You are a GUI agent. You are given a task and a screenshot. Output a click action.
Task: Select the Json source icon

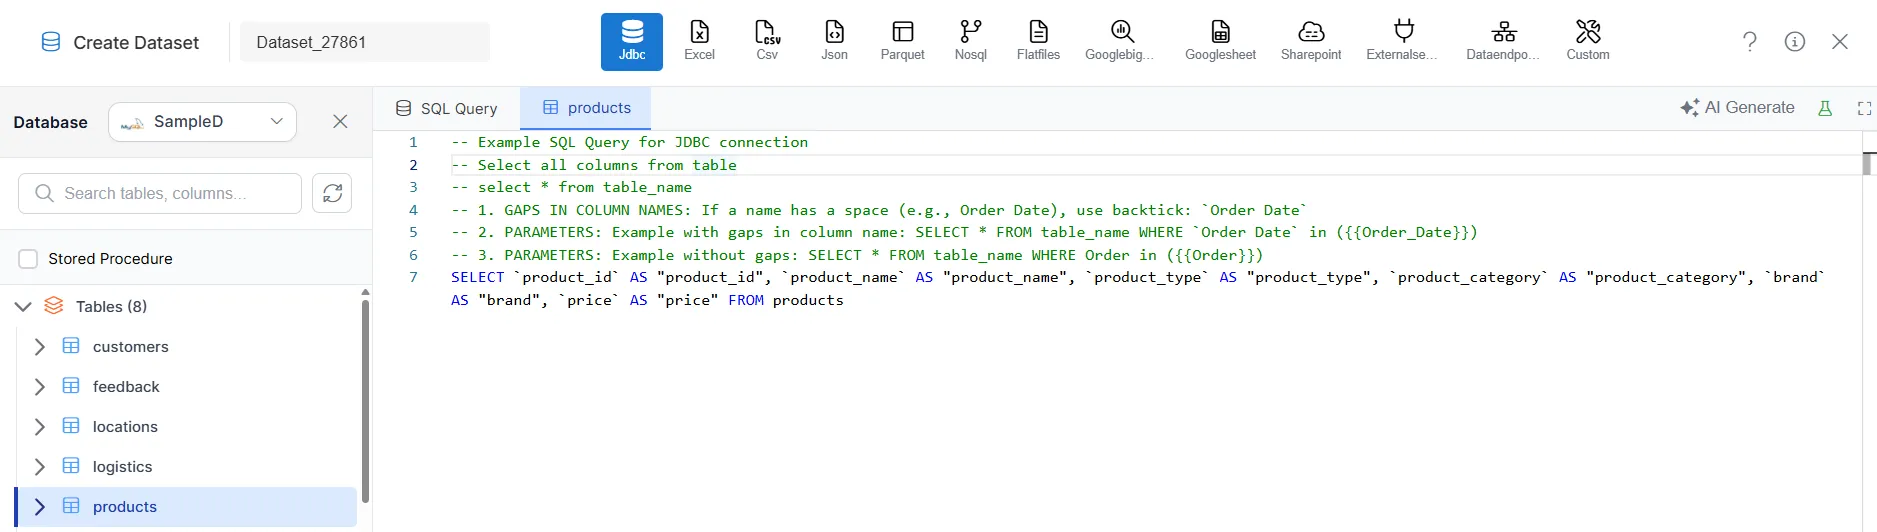834,42
